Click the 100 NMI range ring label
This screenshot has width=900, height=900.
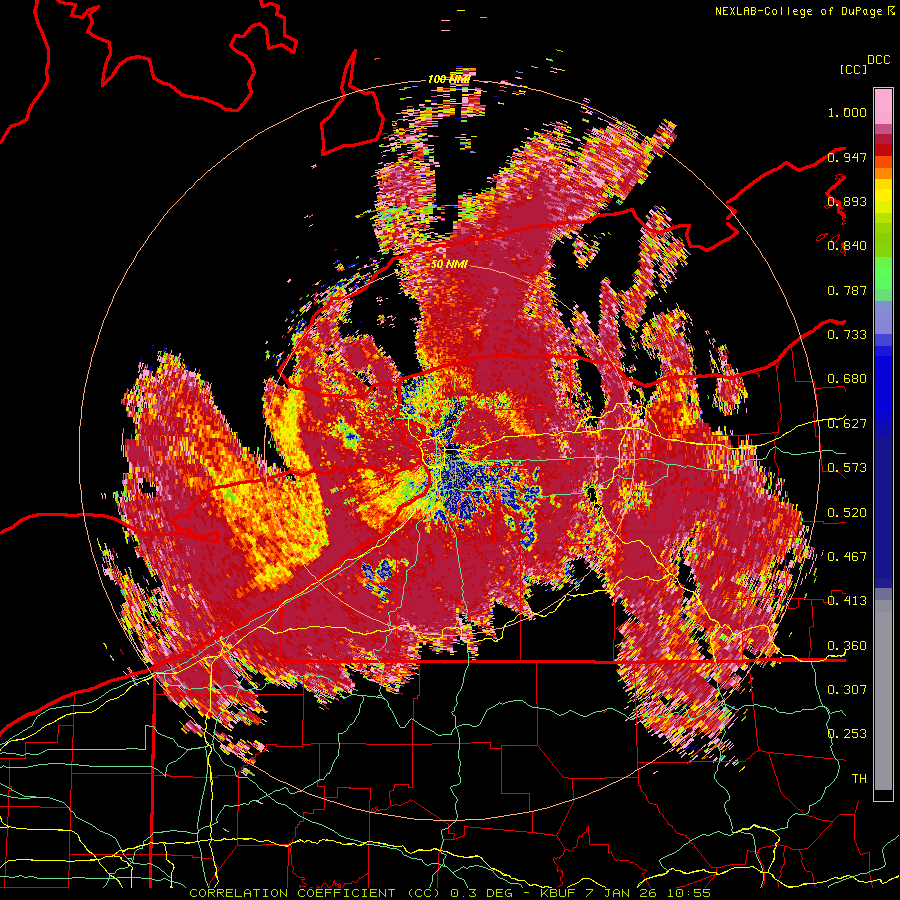449,79
